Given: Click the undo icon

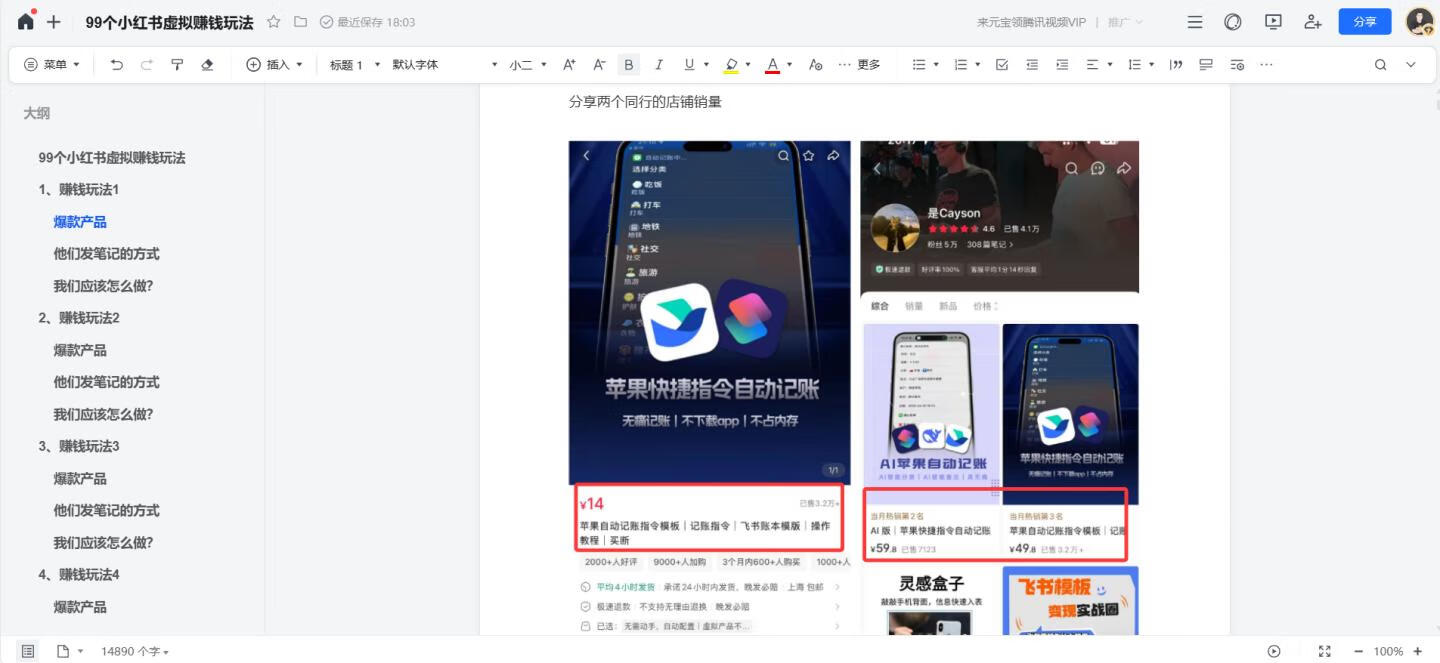Looking at the screenshot, I should click(x=116, y=64).
